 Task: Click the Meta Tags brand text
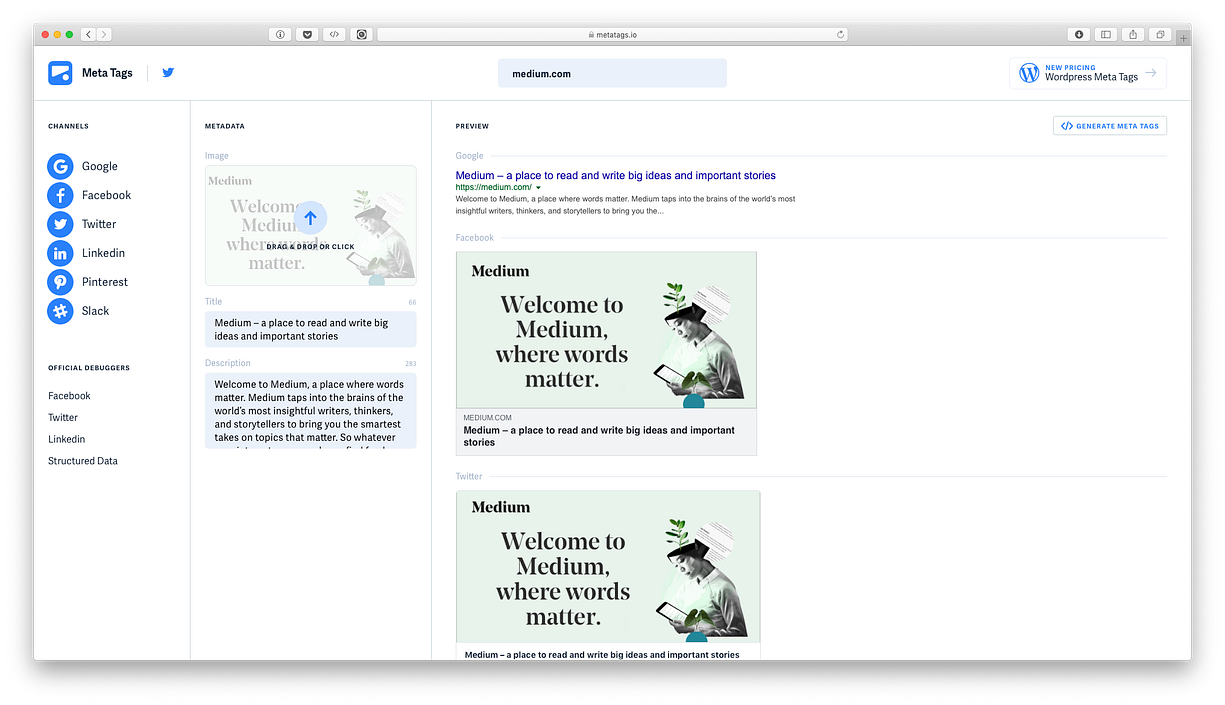click(107, 73)
